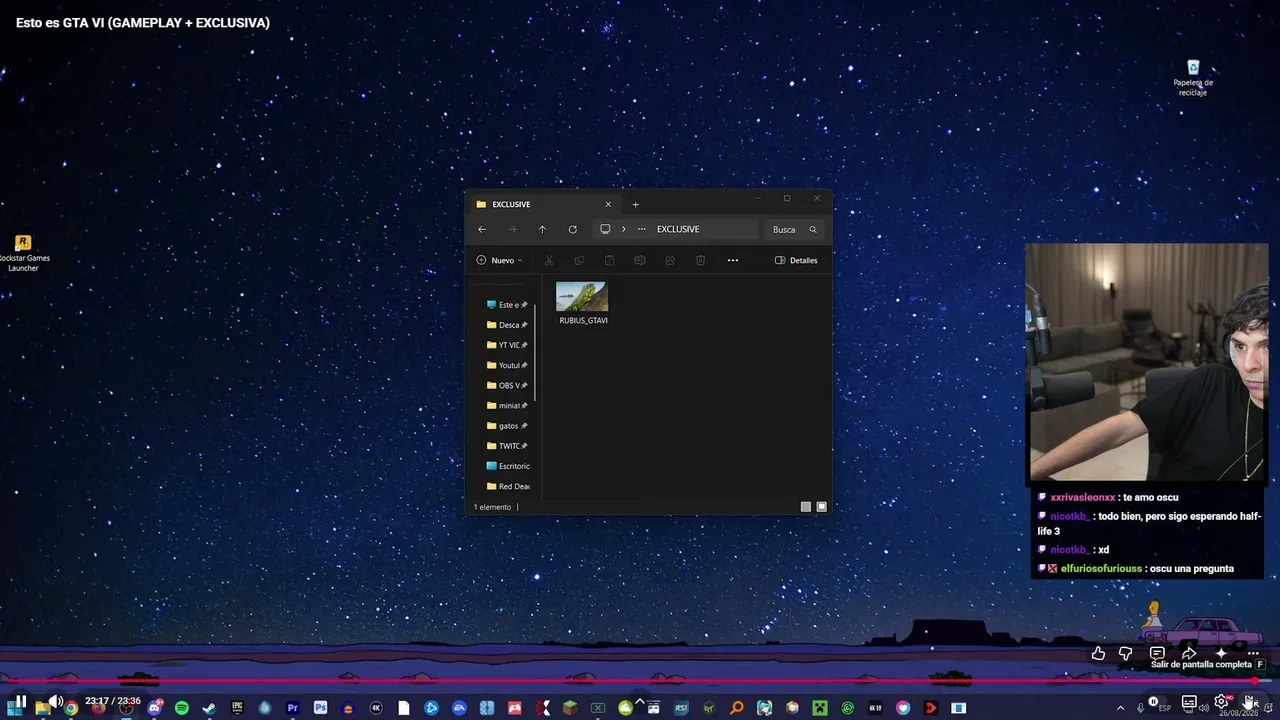Click the sparkle icon in player overlay
The image size is (1280, 720).
point(1221,653)
